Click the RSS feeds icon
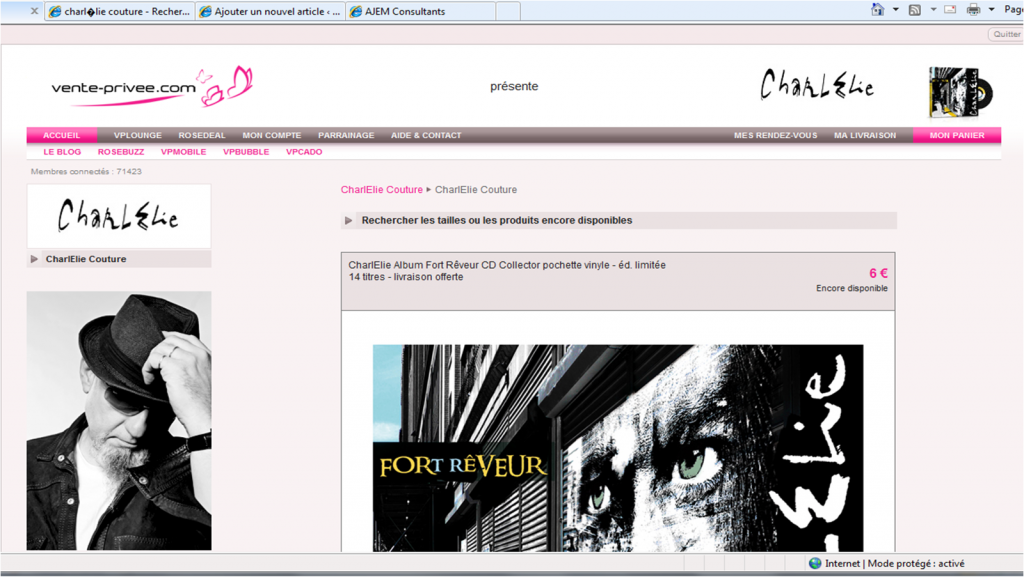 click(x=915, y=10)
